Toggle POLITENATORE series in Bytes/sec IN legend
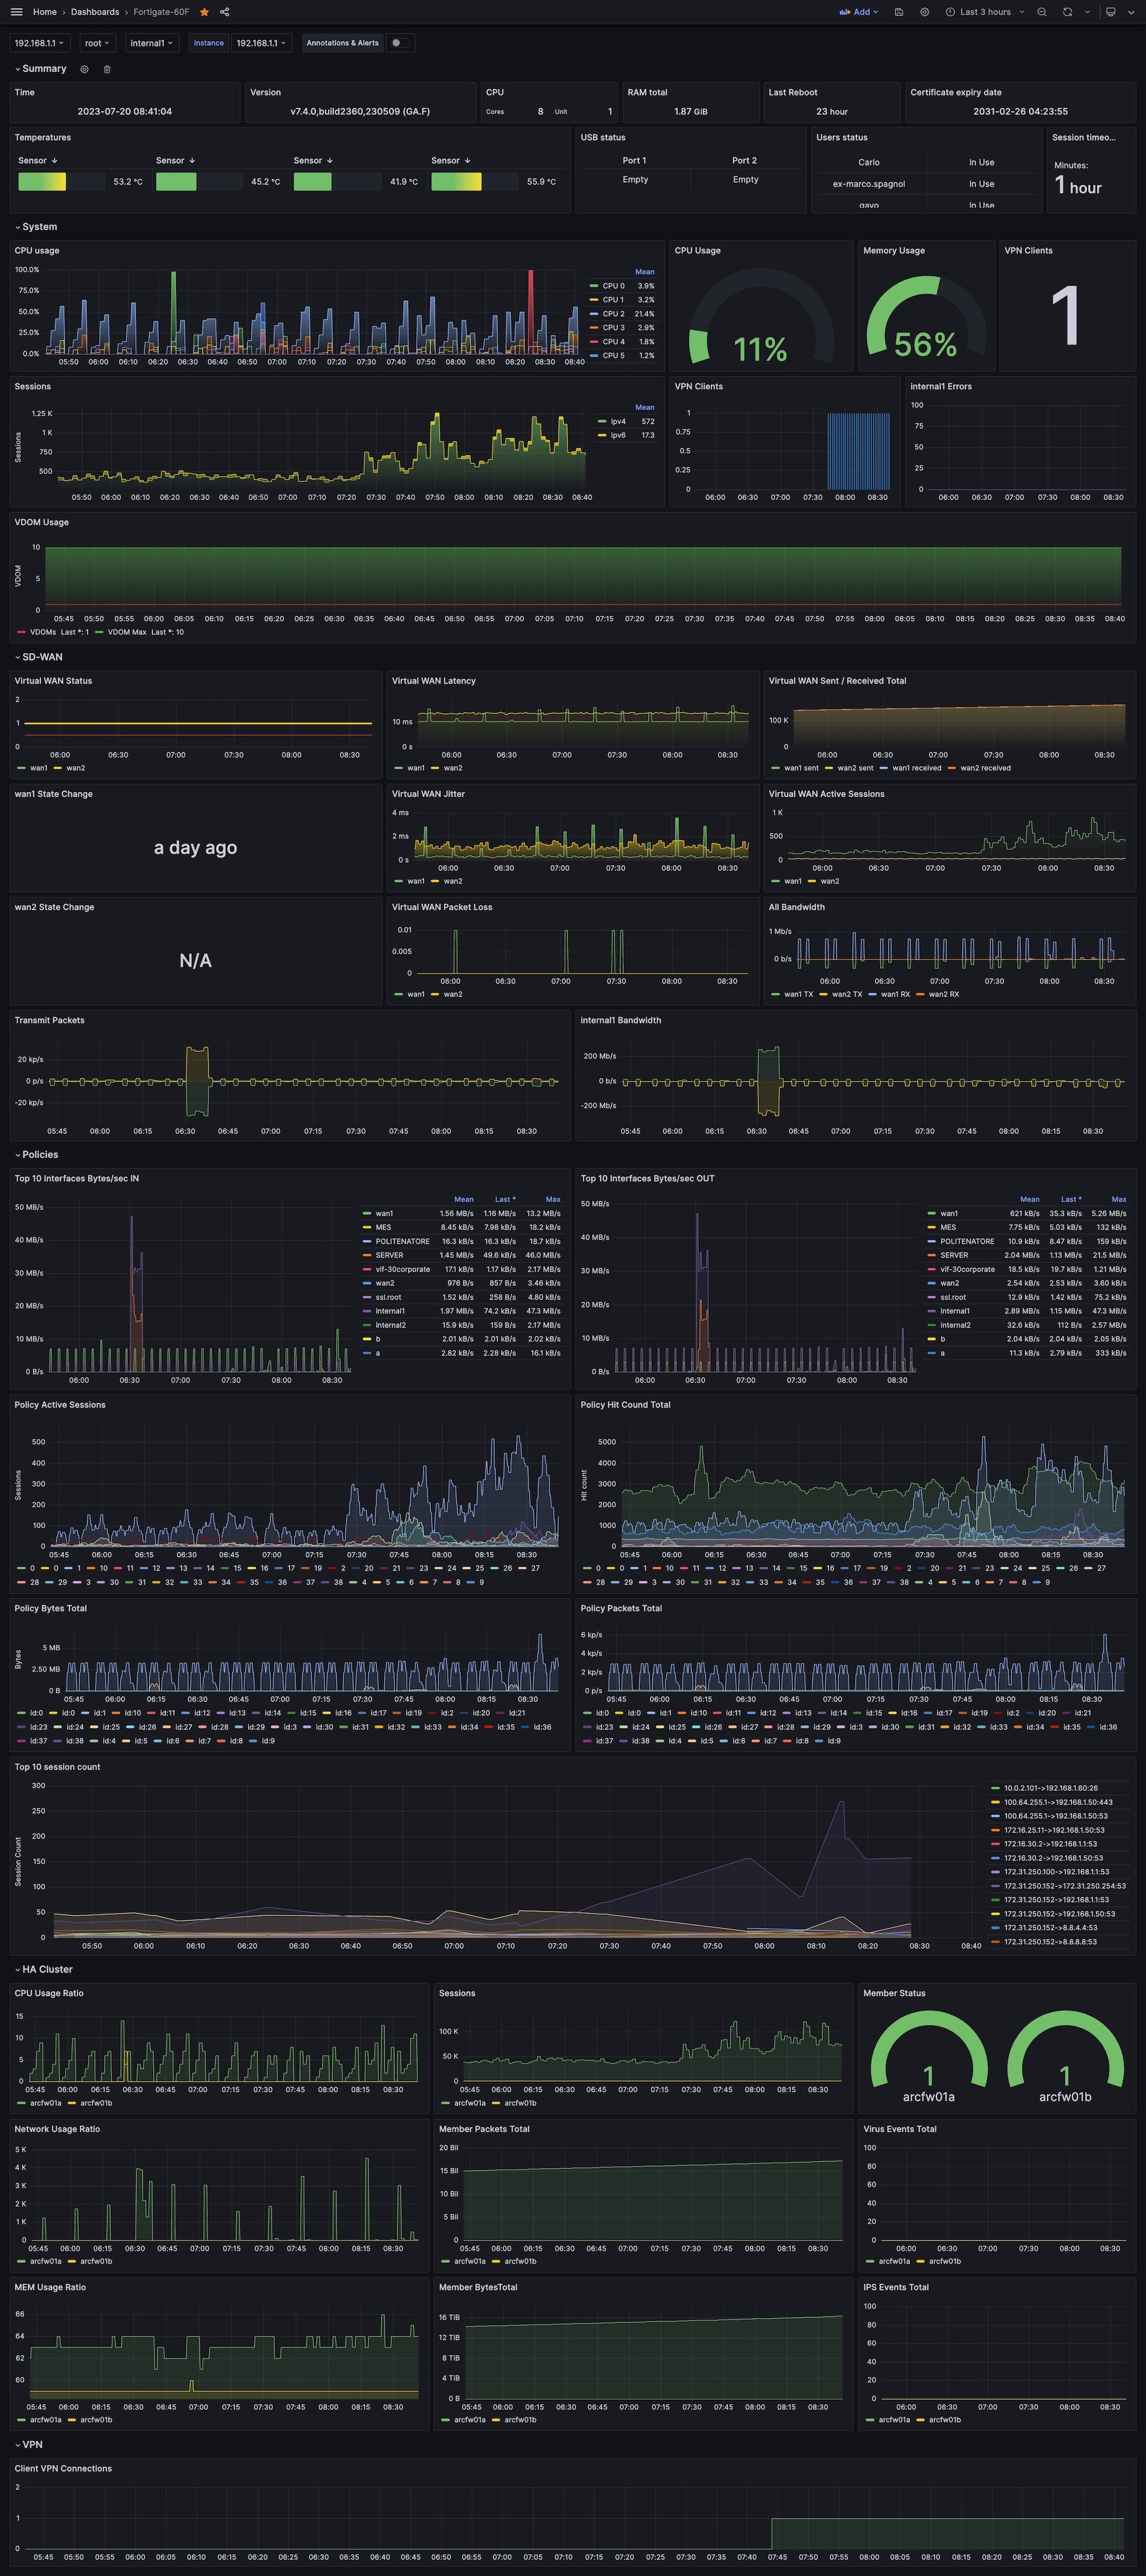 [402, 1241]
